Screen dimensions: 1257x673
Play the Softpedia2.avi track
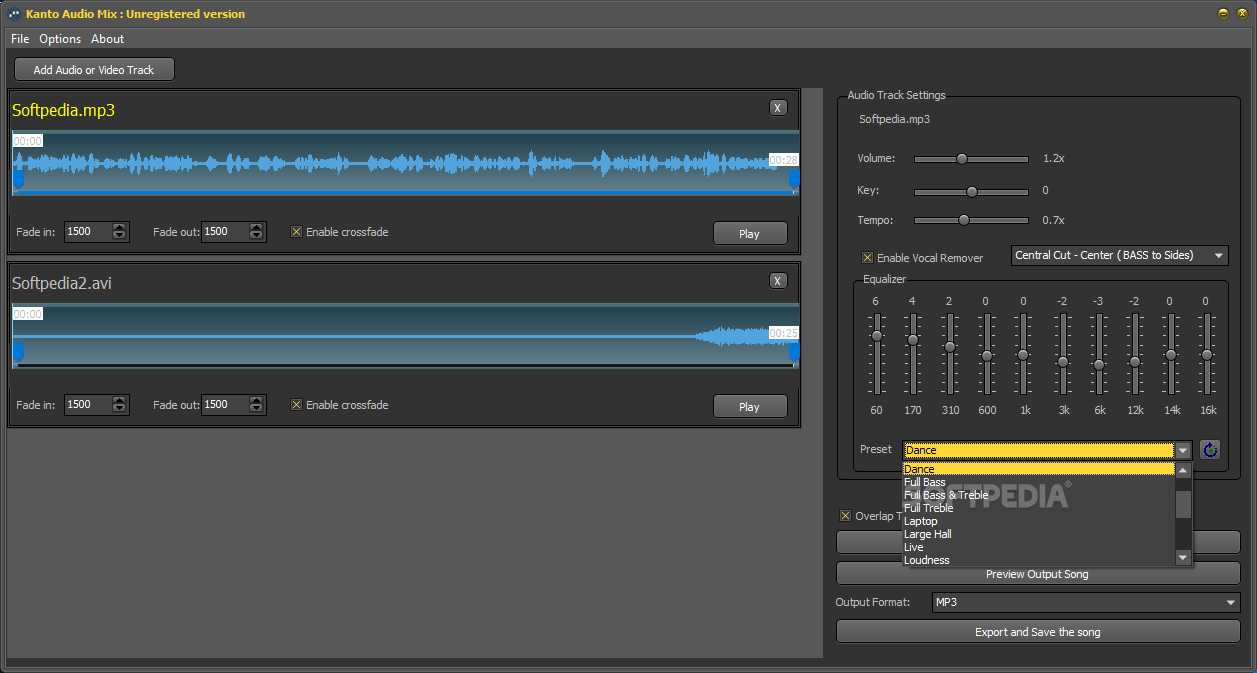[749, 406]
